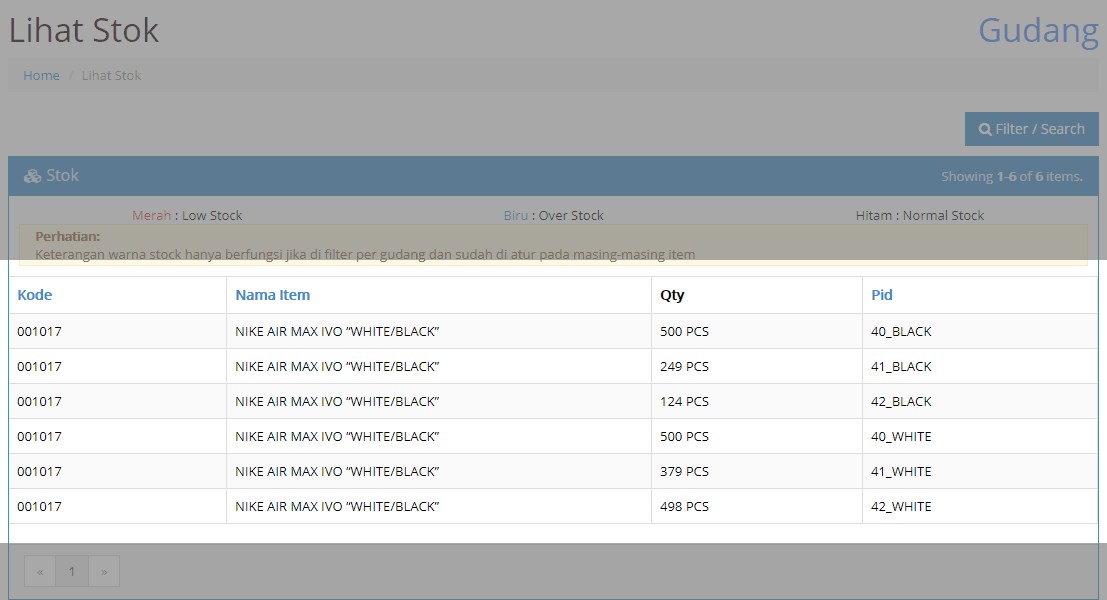Viewport: 1107px width, 600px height.
Task: Select page 1 in pagination
Action: tap(72, 571)
